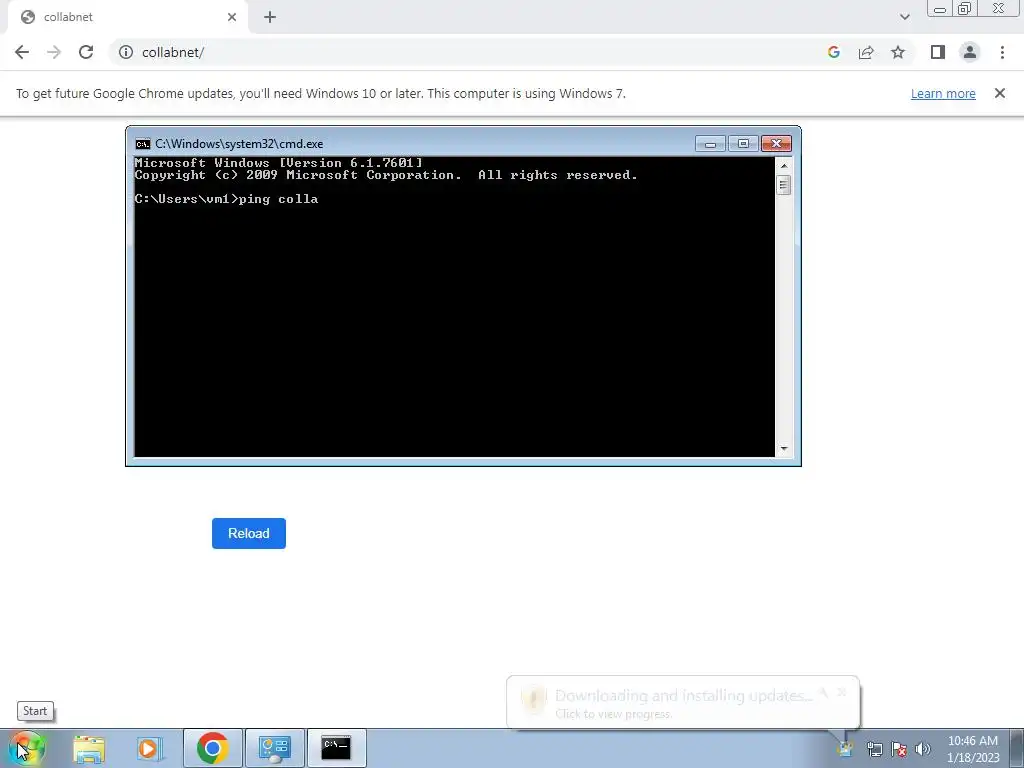Switch to Google Chrome in the taskbar

point(212,748)
